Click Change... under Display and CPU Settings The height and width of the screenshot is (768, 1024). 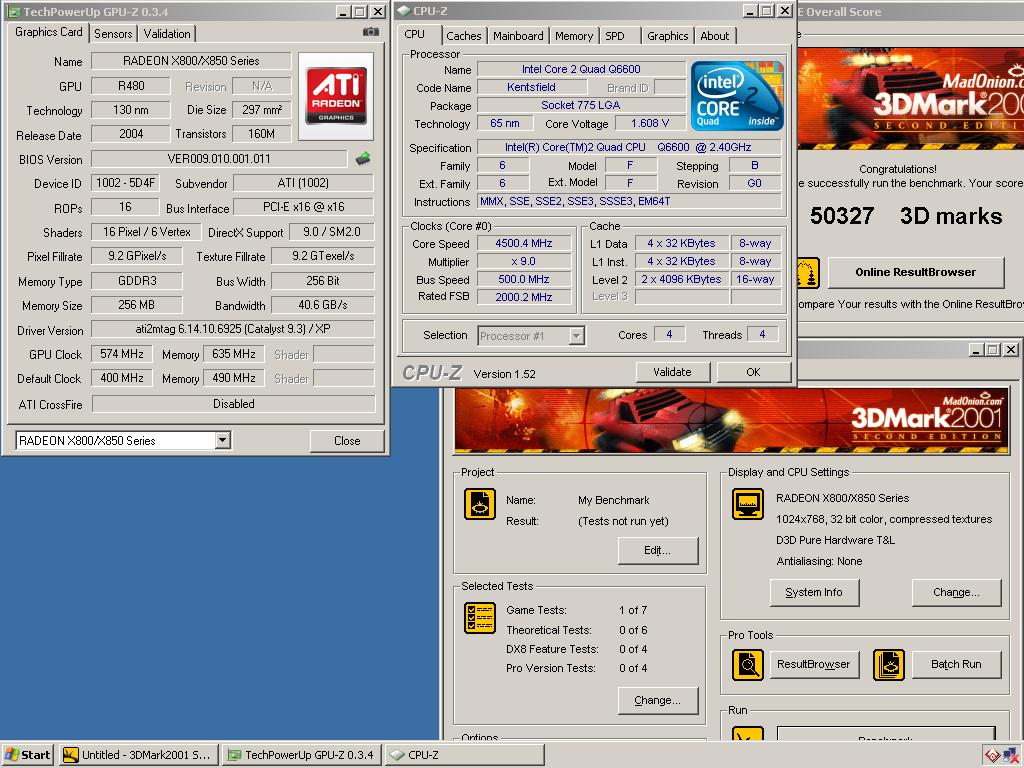(956, 592)
